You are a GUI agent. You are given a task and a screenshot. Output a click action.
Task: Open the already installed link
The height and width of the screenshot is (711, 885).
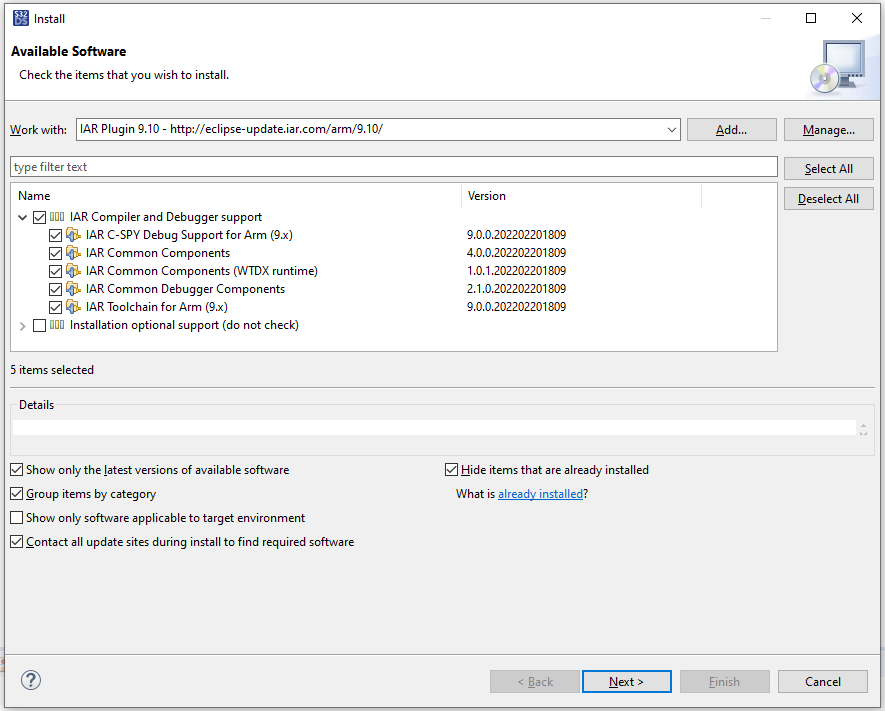coord(540,494)
